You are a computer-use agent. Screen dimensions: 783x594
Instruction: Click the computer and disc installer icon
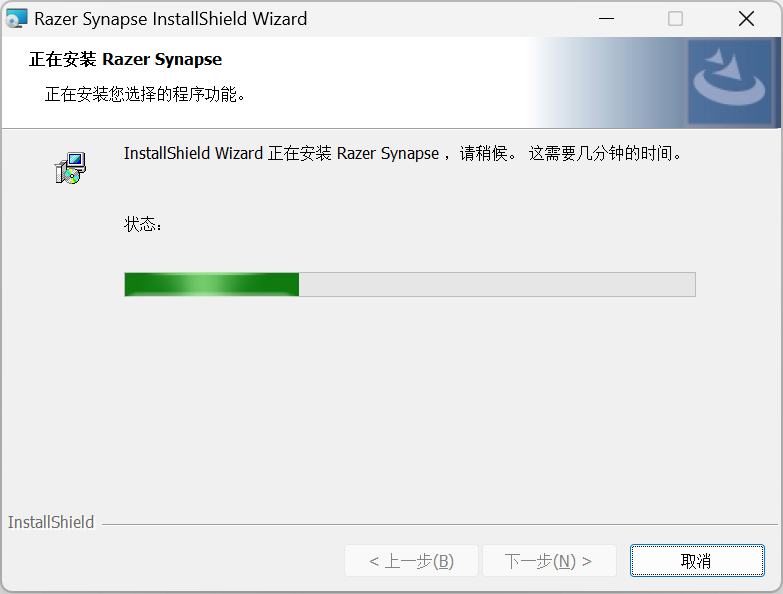tap(70, 168)
